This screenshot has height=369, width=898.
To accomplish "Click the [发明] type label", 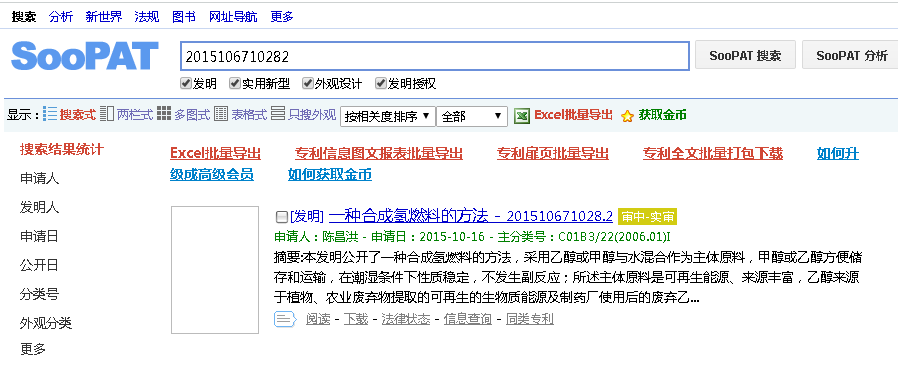I will (308, 217).
